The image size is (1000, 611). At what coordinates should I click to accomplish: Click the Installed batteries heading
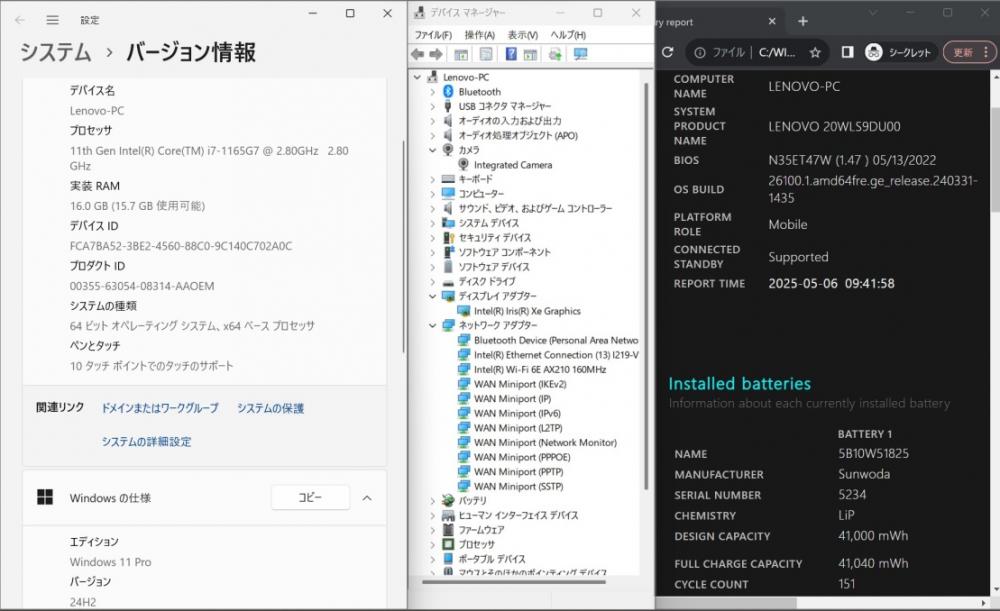point(740,383)
